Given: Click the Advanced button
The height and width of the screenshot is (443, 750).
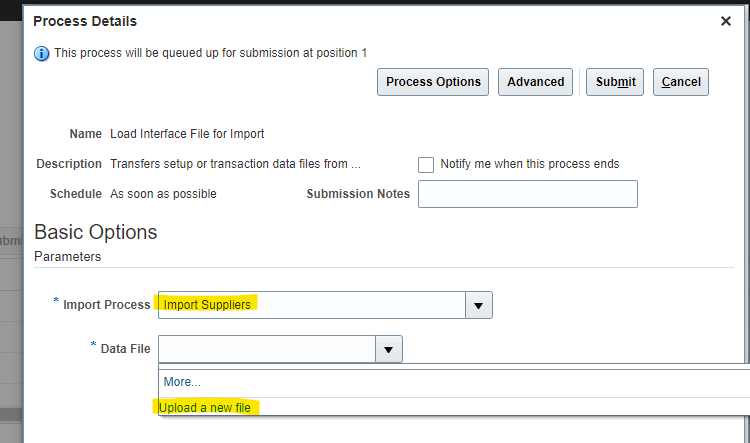Looking at the screenshot, I should pos(535,82).
